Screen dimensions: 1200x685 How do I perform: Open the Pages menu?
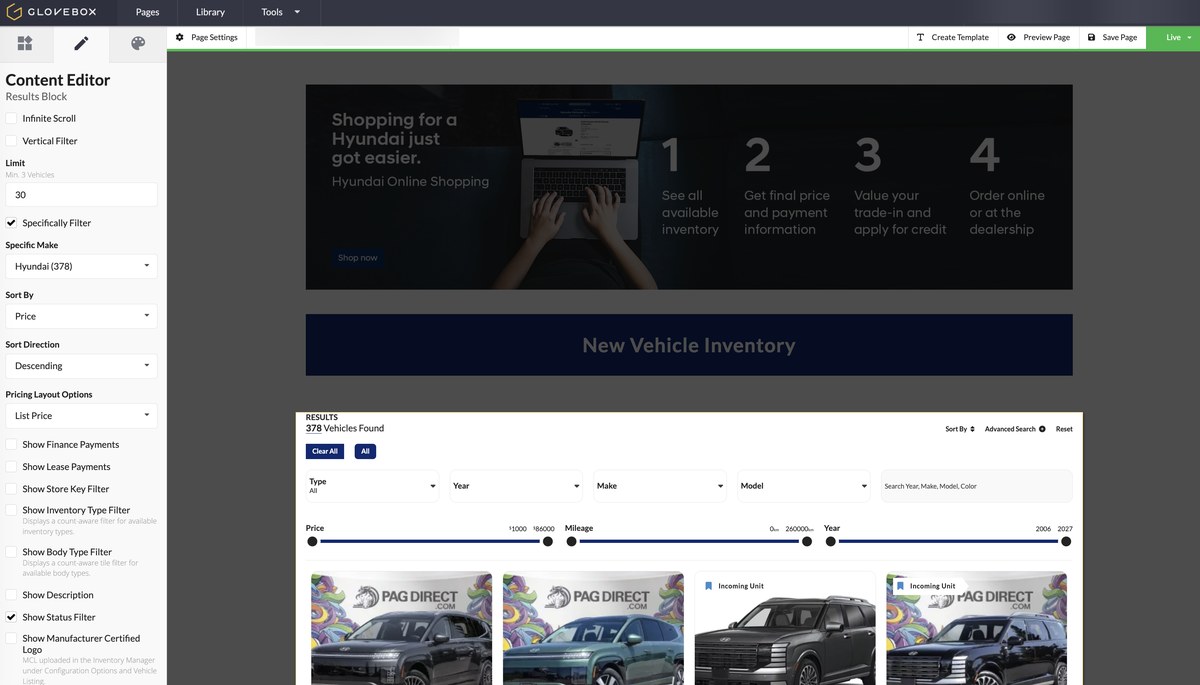[147, 12]
